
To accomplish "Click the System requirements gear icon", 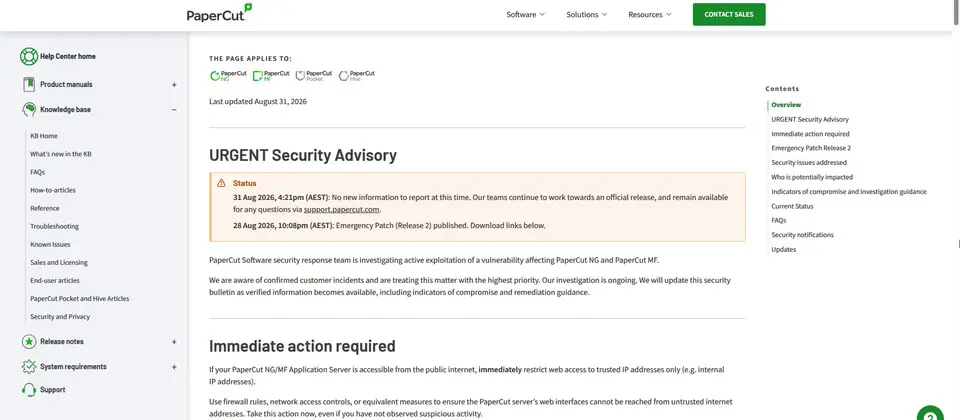I will tap(29, 367).
